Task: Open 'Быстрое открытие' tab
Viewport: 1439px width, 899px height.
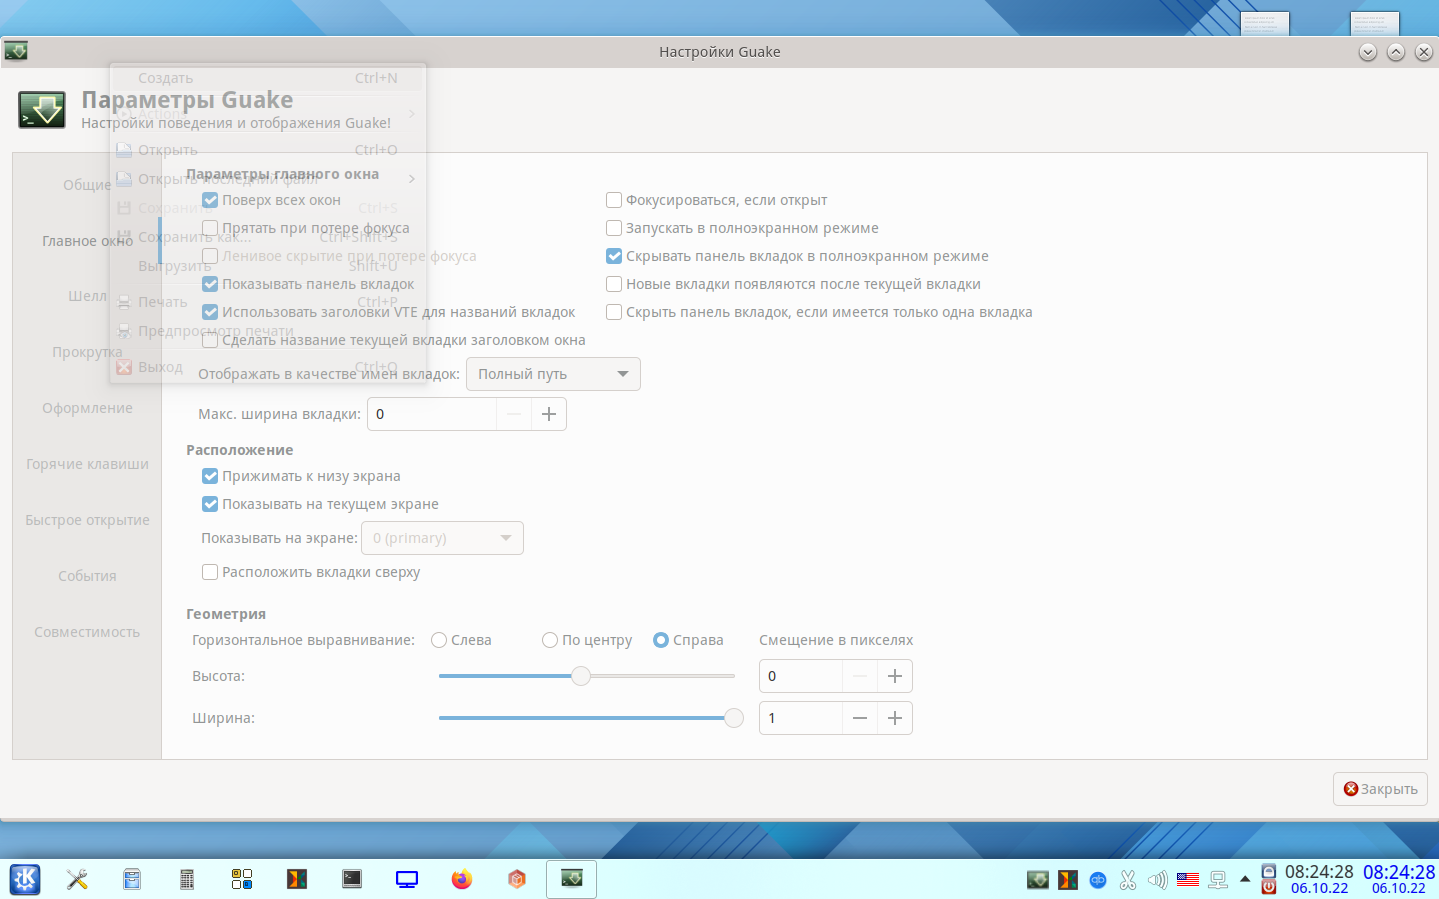Action: coord(87,520)
